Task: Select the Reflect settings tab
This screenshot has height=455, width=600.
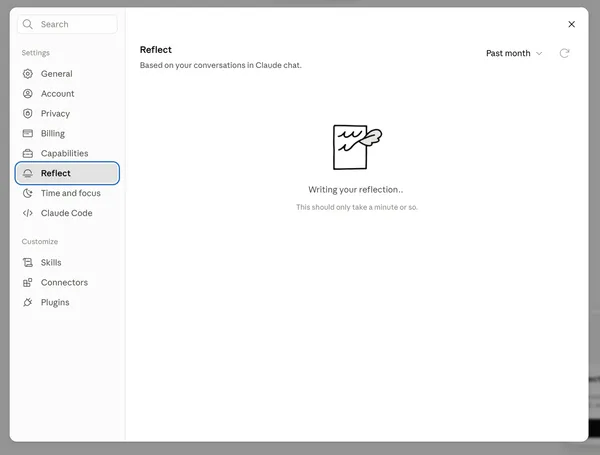Action: coord(67,173)
